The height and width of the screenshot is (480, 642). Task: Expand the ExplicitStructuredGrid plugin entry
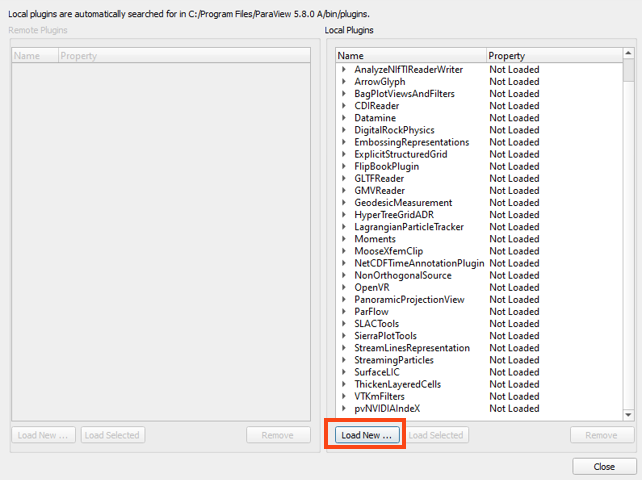pyautogui.click(x=344, y=154)
